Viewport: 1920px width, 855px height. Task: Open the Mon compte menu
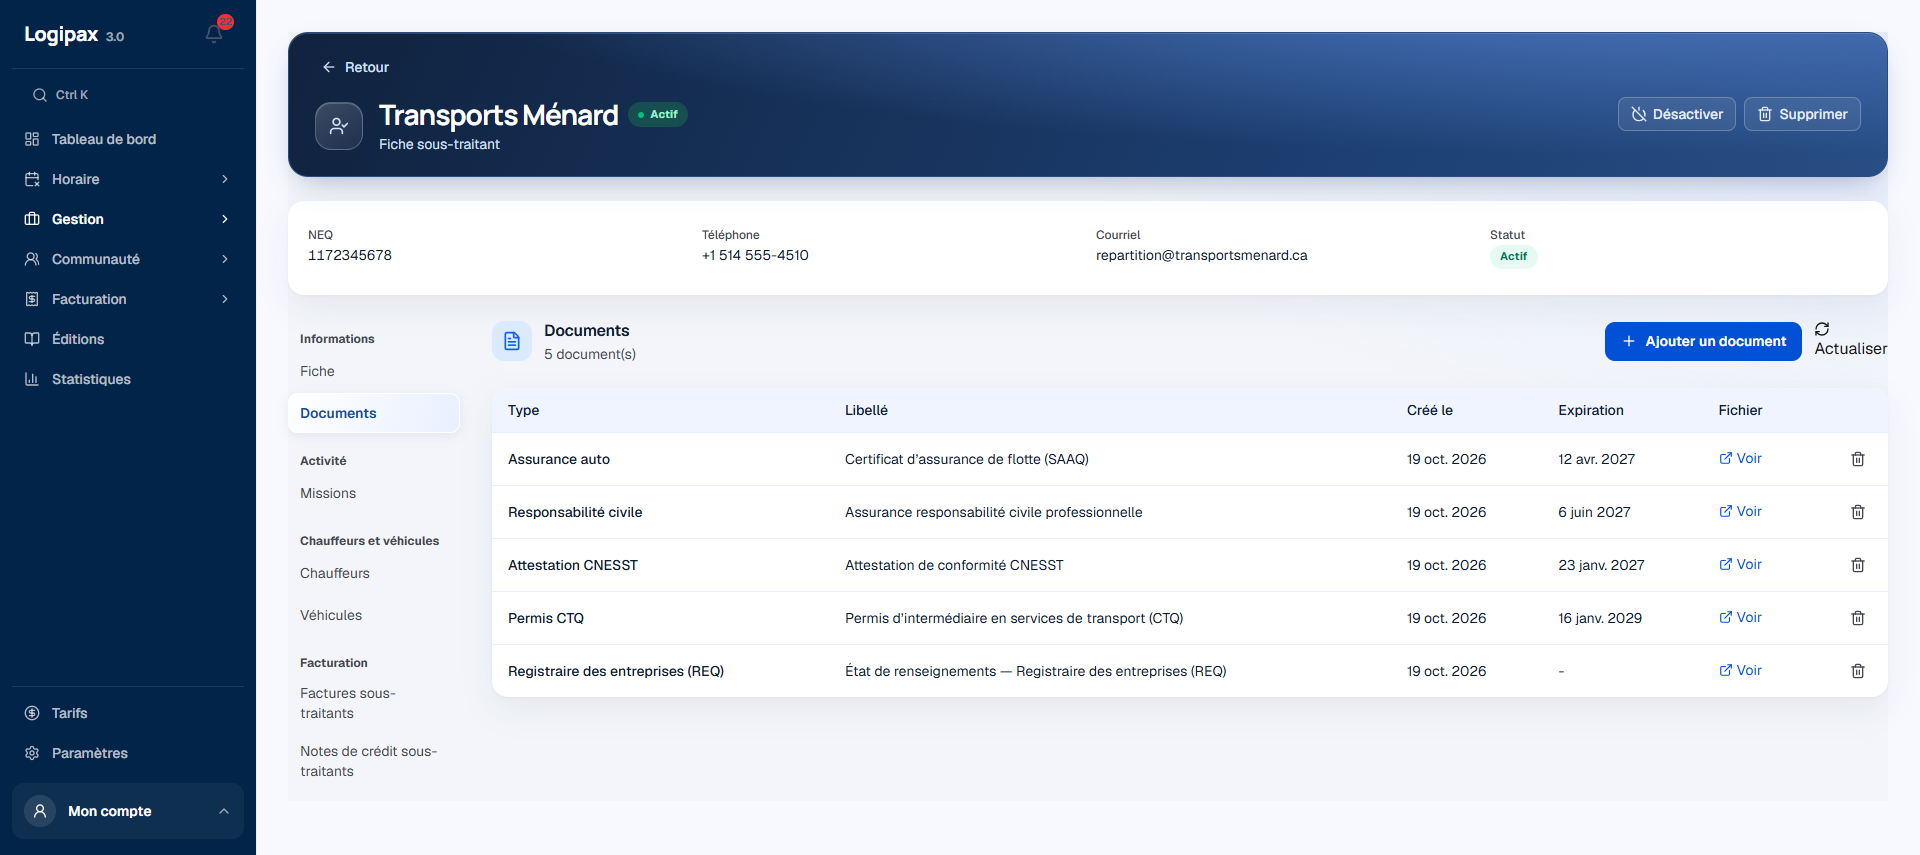click(128, 811)
